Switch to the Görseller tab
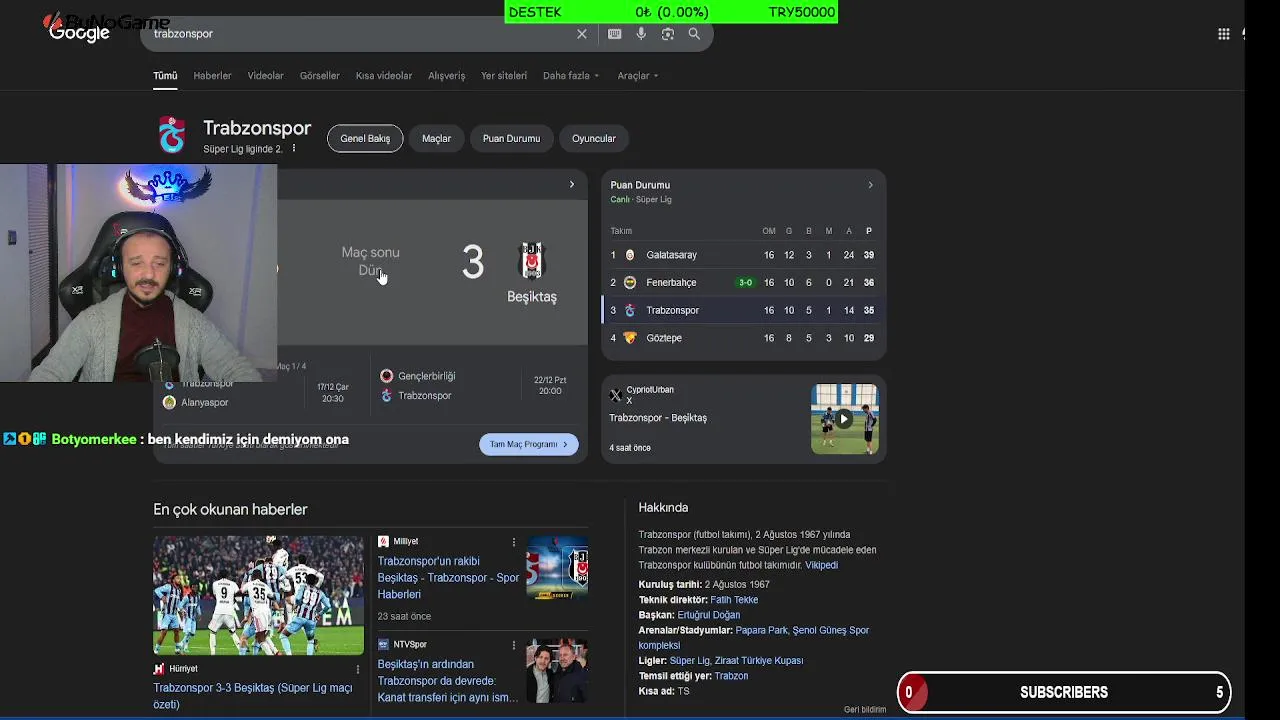This screenshot has width=1280, height=720. pyautogui.click(x=320, y=76)
